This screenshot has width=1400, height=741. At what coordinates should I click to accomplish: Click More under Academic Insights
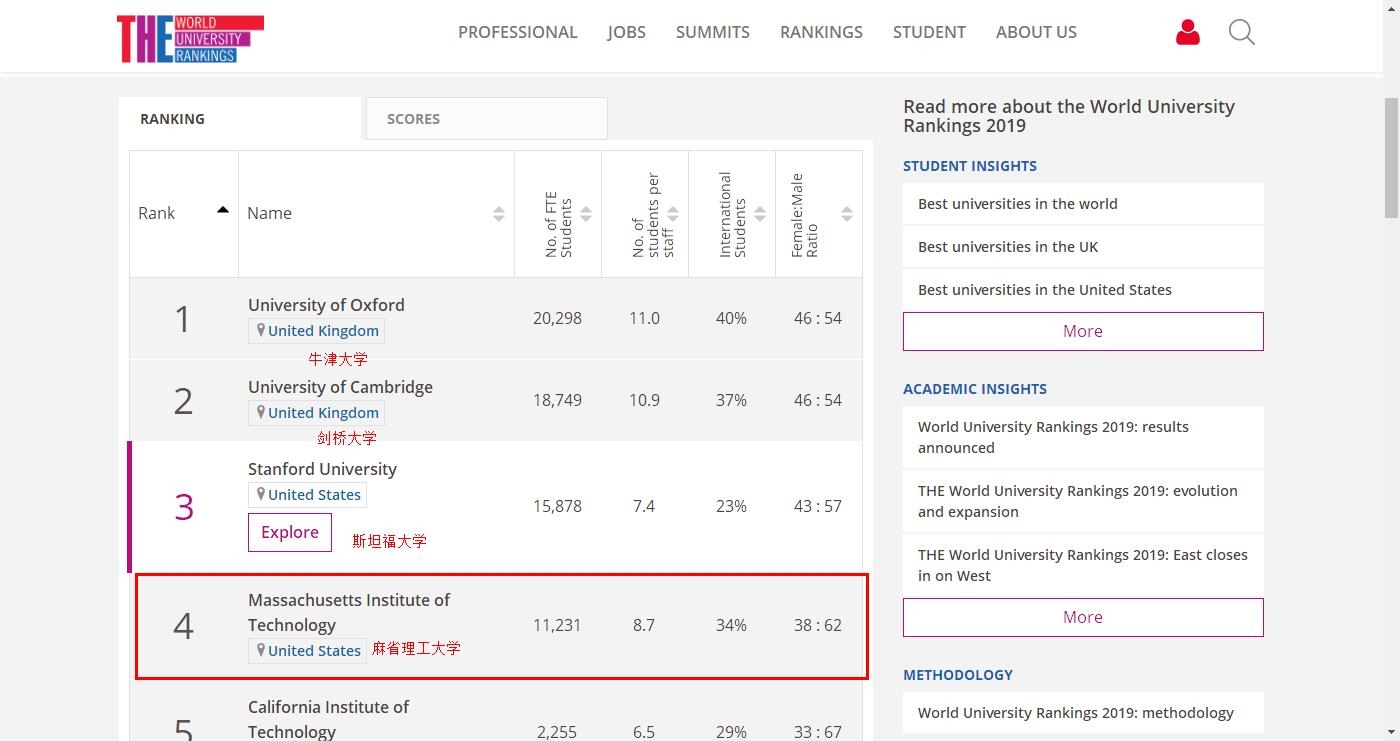coord(1083,617)
